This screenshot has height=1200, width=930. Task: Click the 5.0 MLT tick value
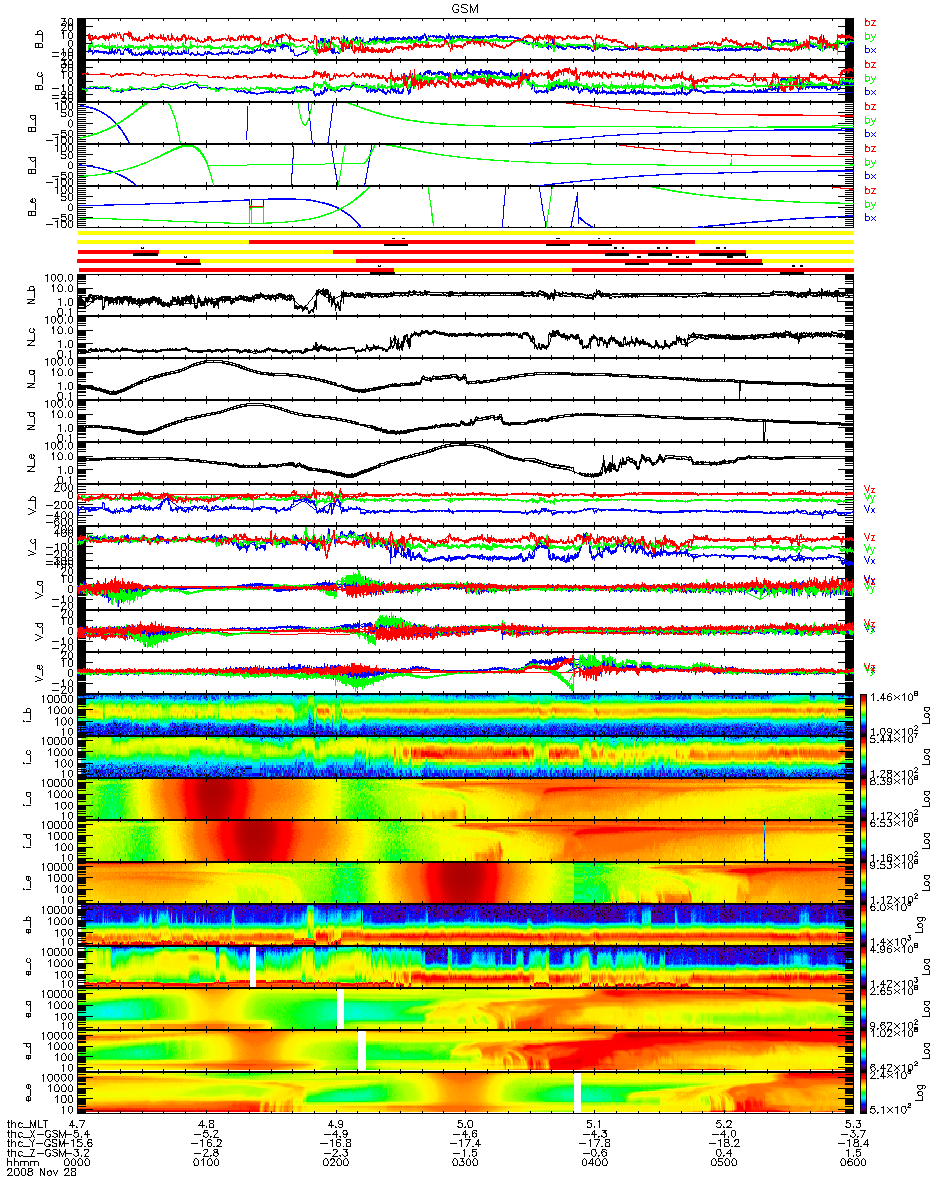(x=465, y=1124)
